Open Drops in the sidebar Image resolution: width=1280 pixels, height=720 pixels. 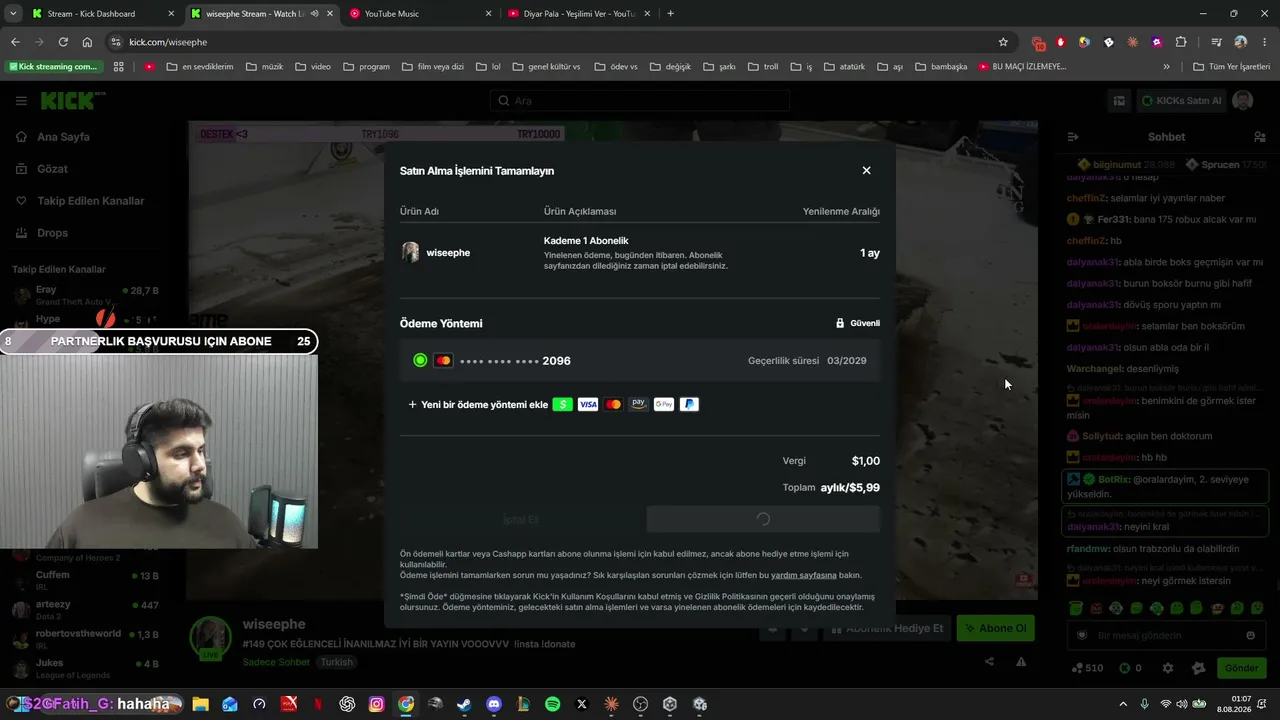click(52, 233)
